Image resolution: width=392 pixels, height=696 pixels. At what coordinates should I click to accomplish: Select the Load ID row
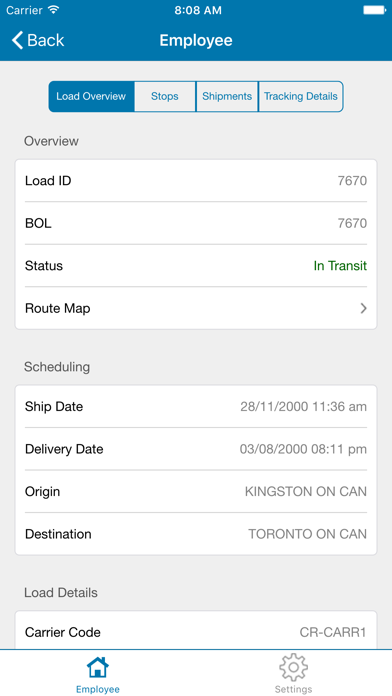pos(196,181)
